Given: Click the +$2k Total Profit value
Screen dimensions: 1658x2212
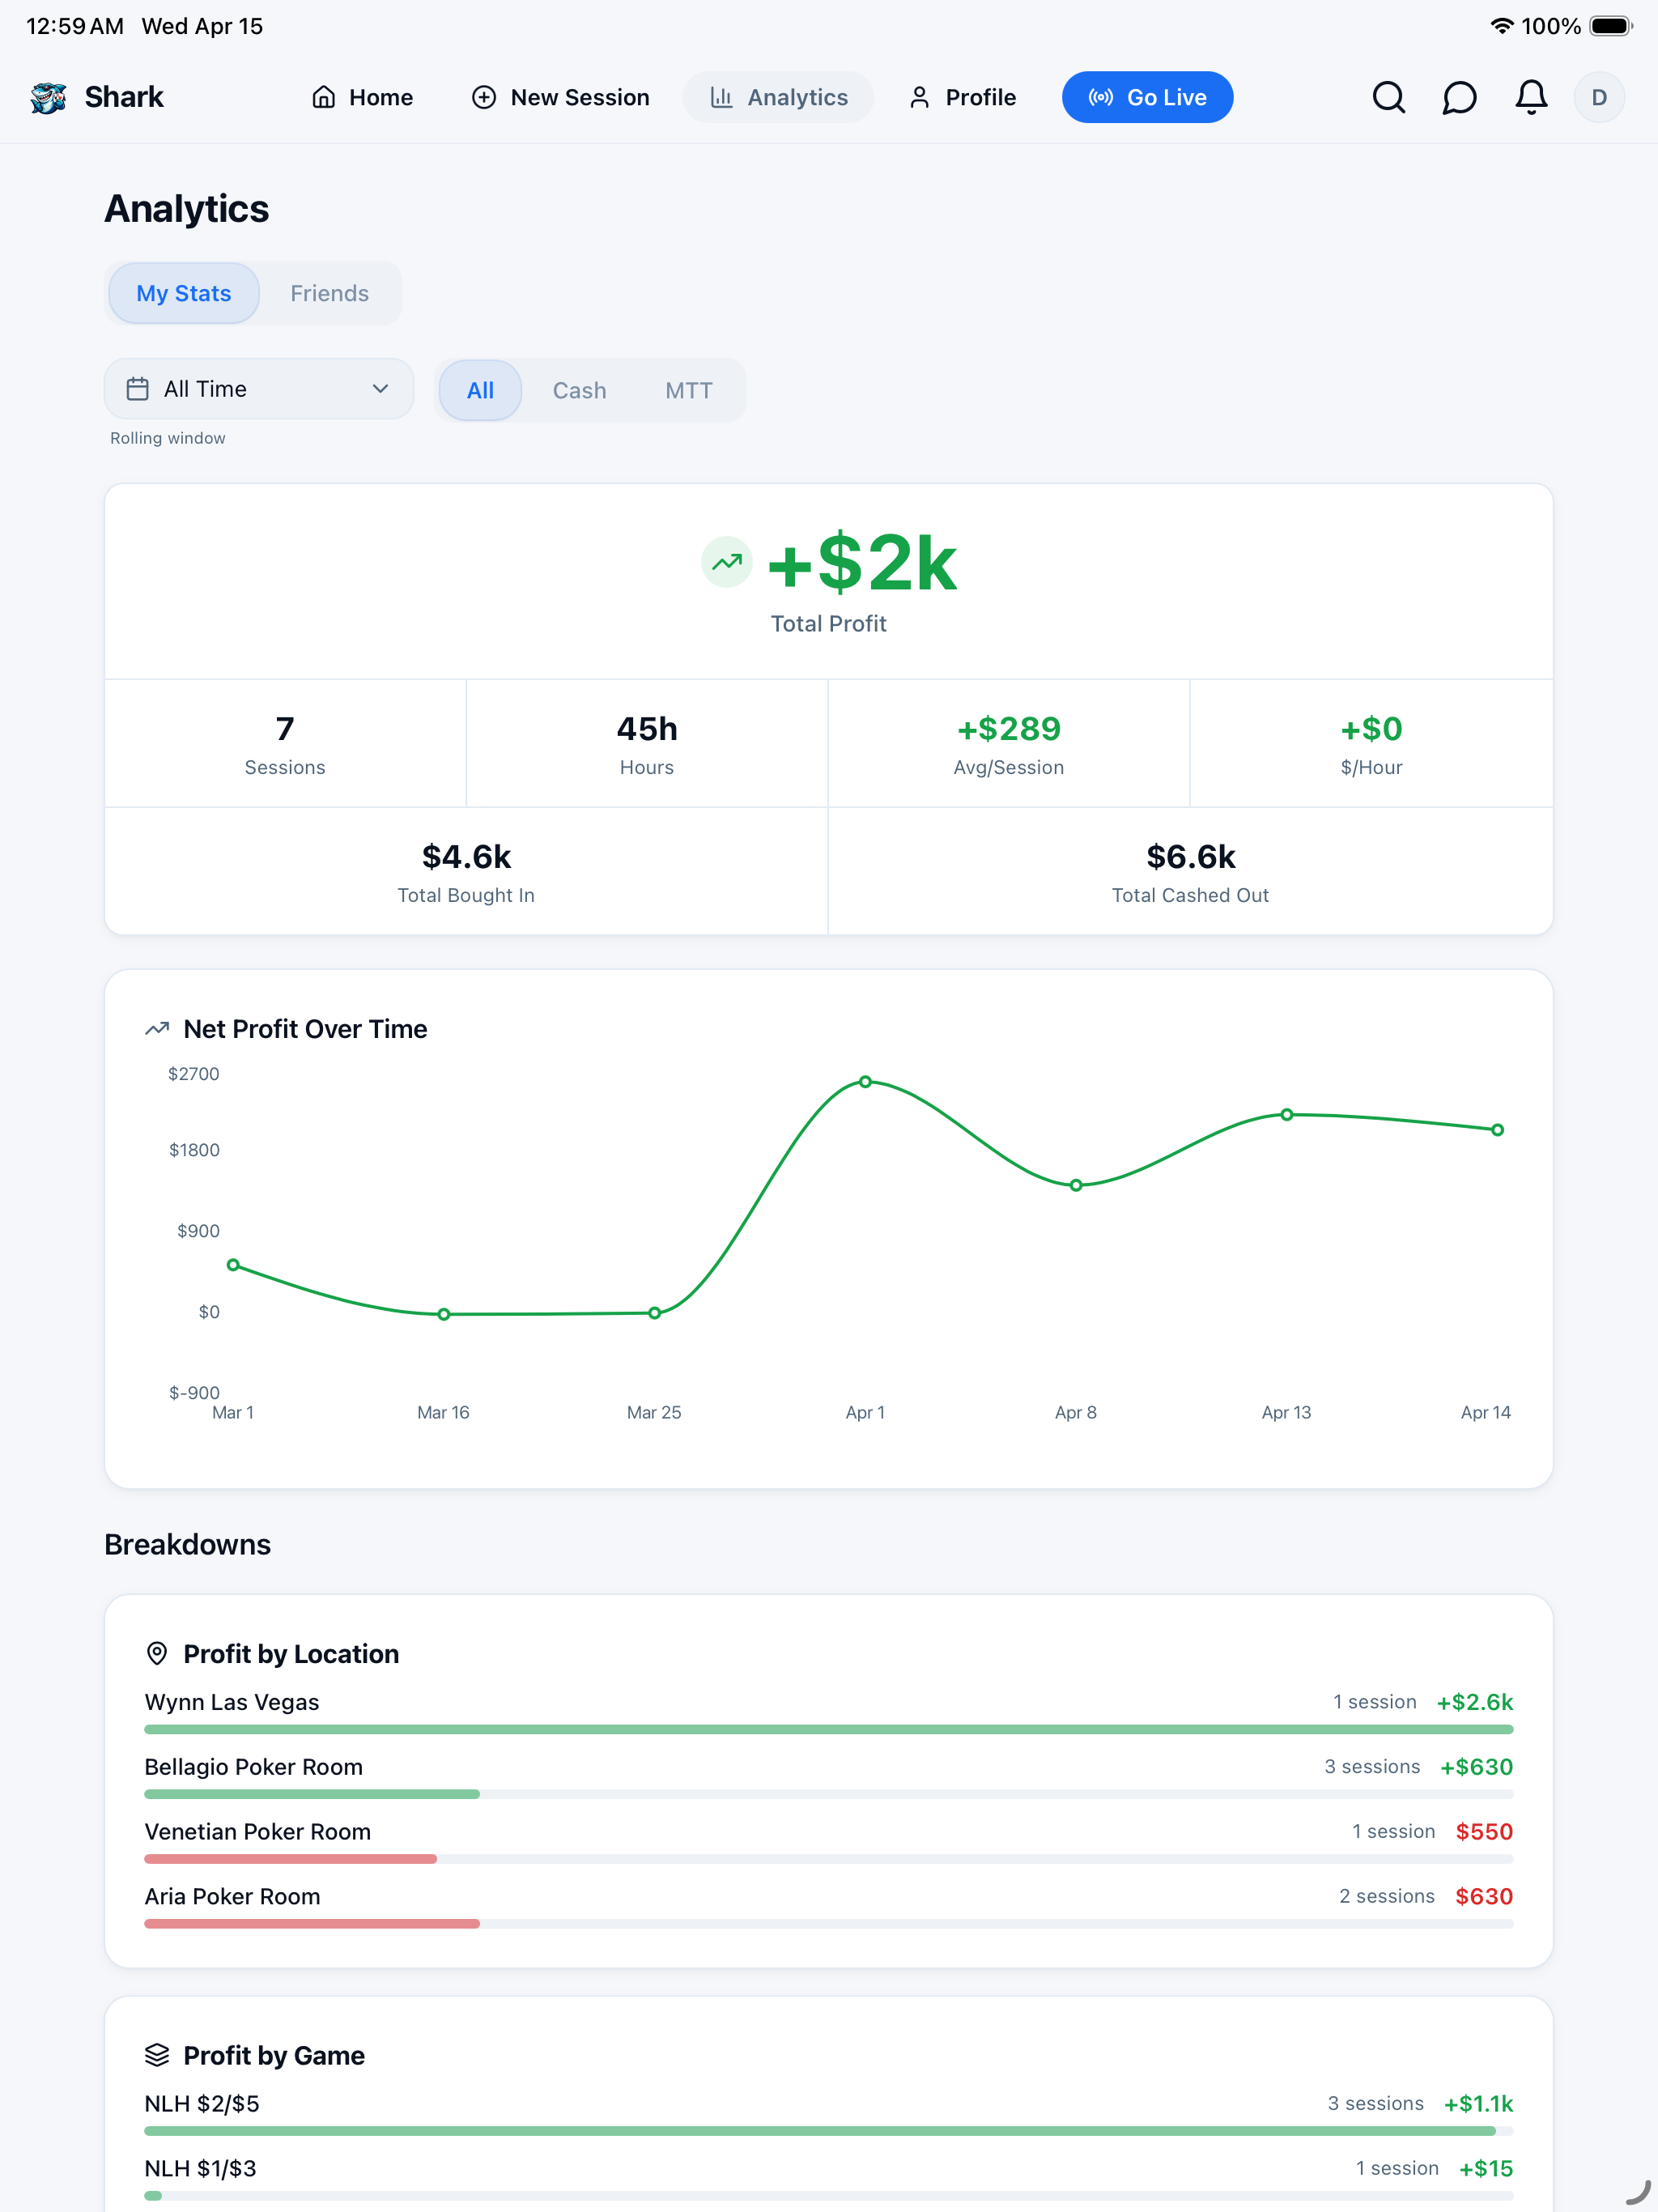Looking at the screenshot, I should [862, 562].
